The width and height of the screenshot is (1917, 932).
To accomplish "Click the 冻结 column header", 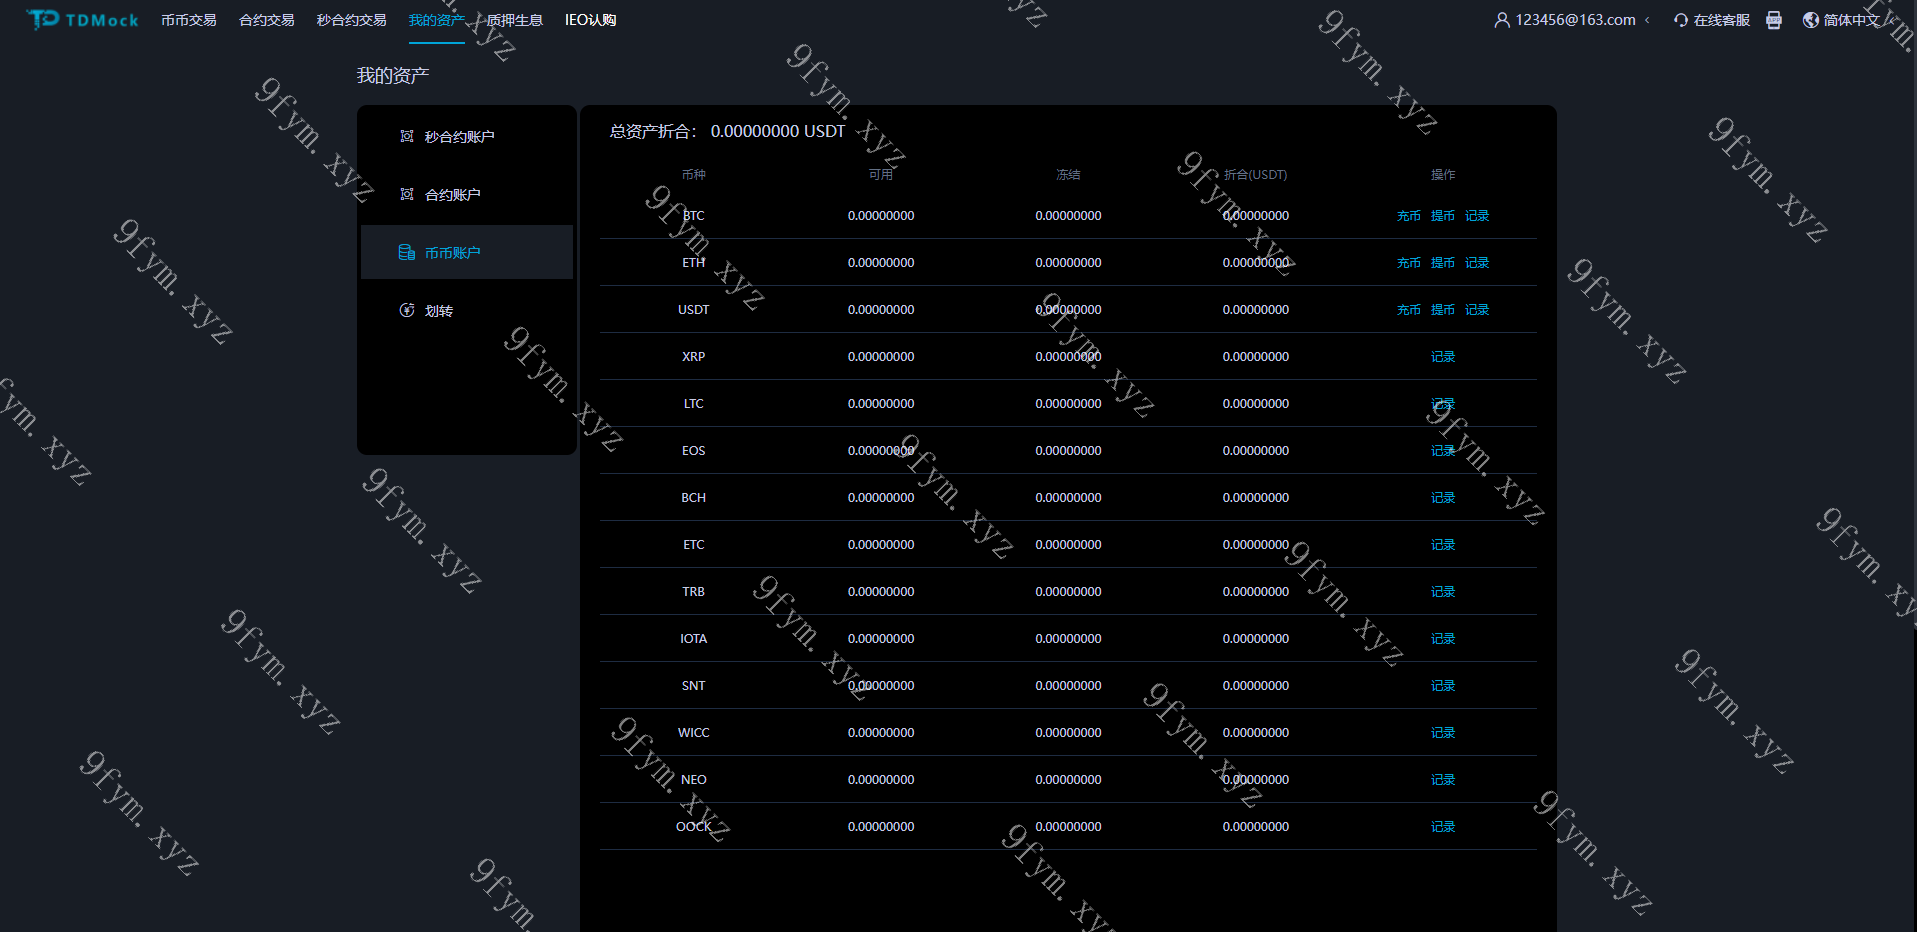I will [1068, 175].
